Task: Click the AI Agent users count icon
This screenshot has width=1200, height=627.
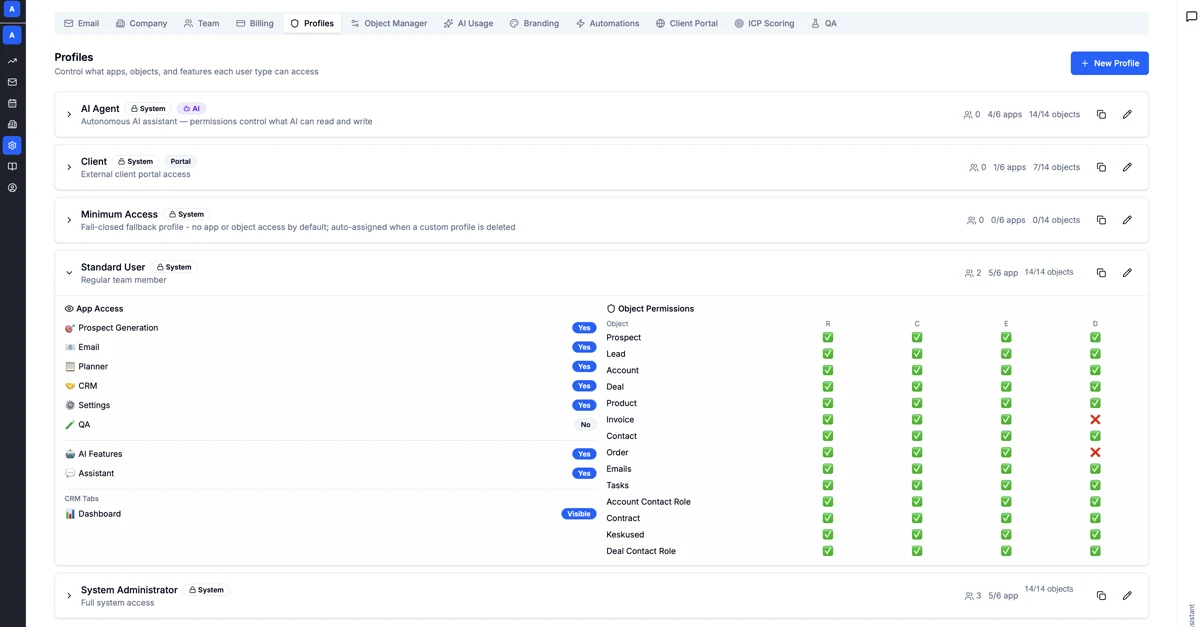Action: click(968, 115)
